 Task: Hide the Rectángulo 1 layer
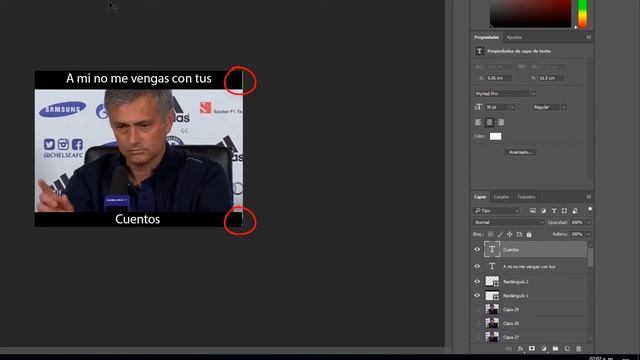tap(477, 296)
